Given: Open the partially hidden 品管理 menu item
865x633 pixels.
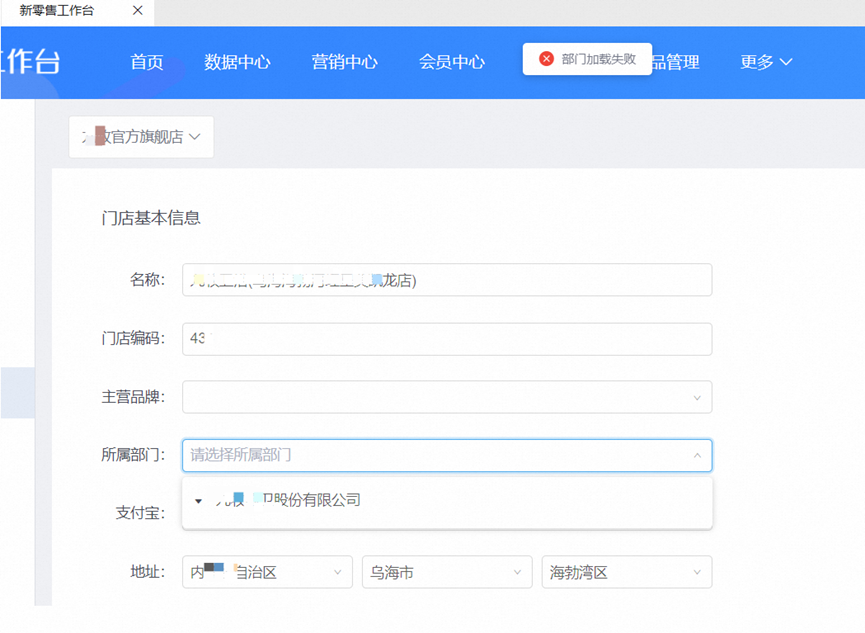Looking at the screenshot, I should (676, 62).
